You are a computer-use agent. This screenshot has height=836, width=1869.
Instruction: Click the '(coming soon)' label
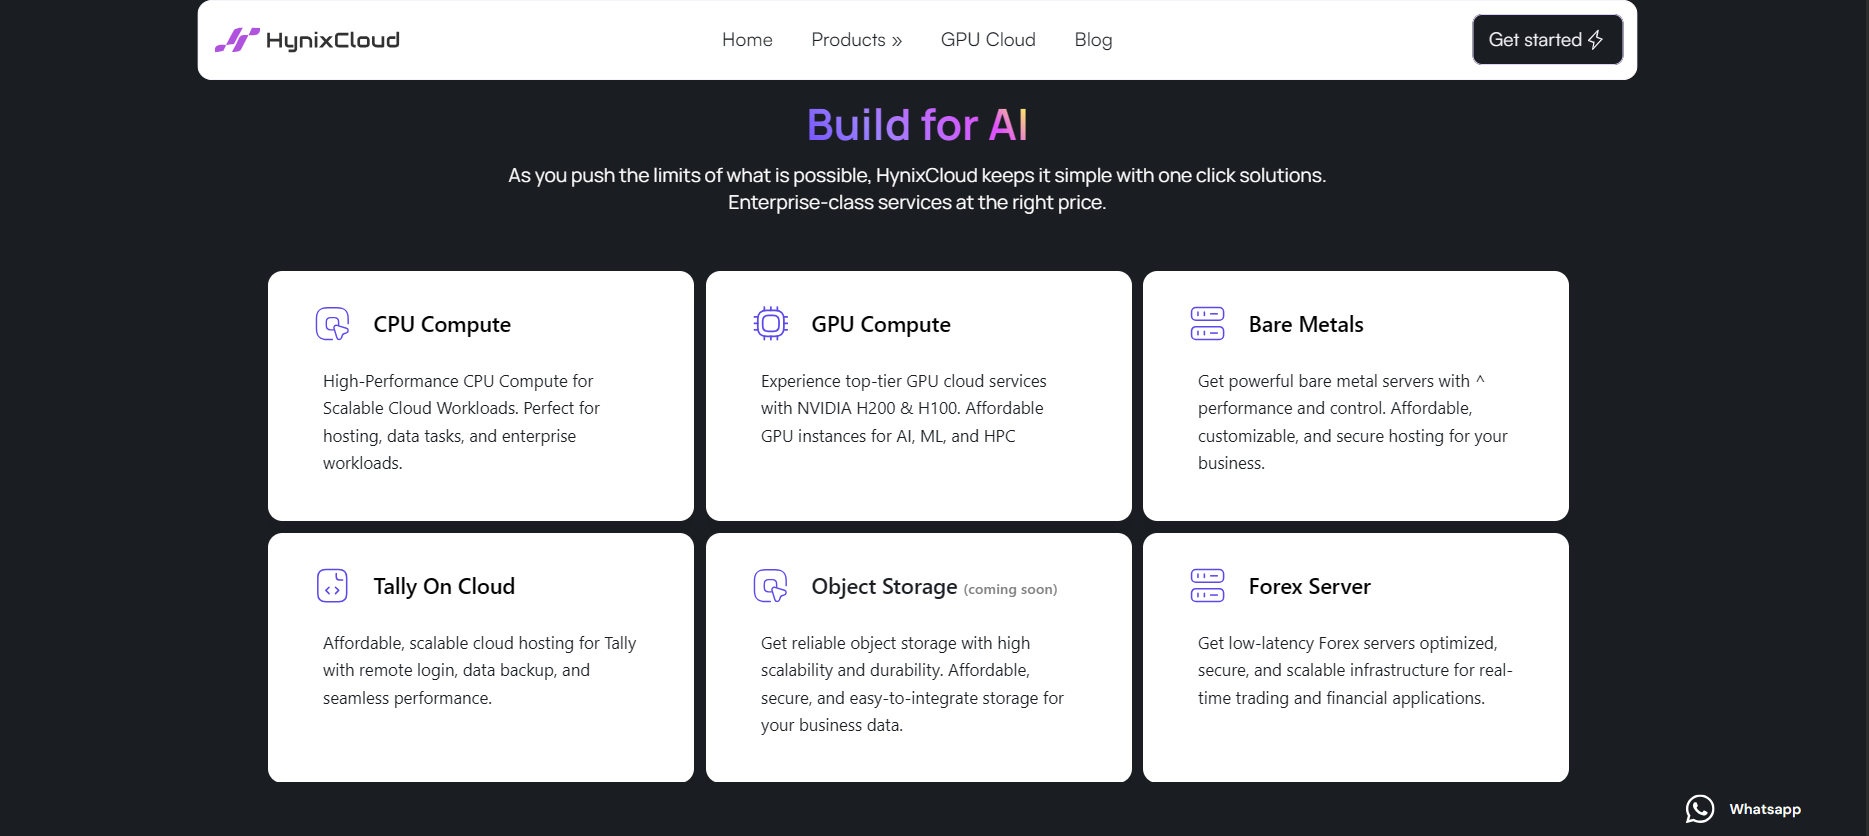point(1010,590)
